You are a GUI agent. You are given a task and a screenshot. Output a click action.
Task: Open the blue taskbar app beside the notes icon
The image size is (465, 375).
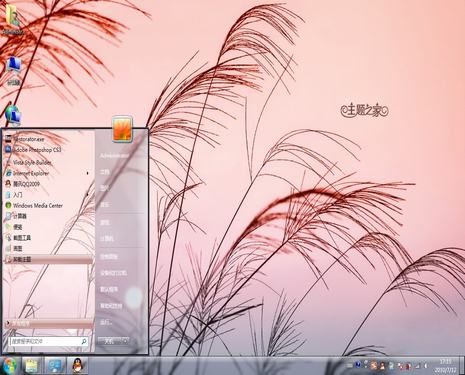(x=55, y=366)
